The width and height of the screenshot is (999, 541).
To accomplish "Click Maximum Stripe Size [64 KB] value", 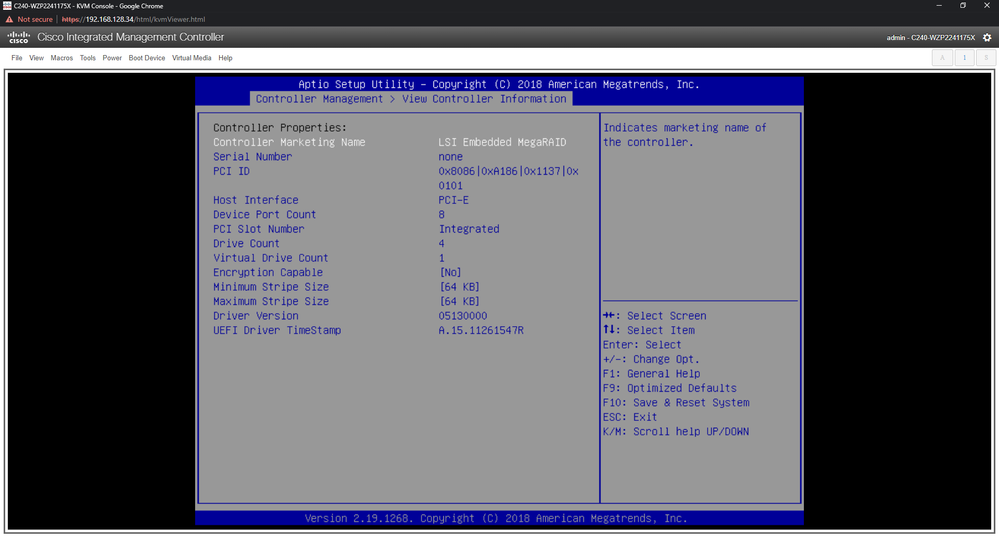I will pyautogui.click(x=459, y=301).
